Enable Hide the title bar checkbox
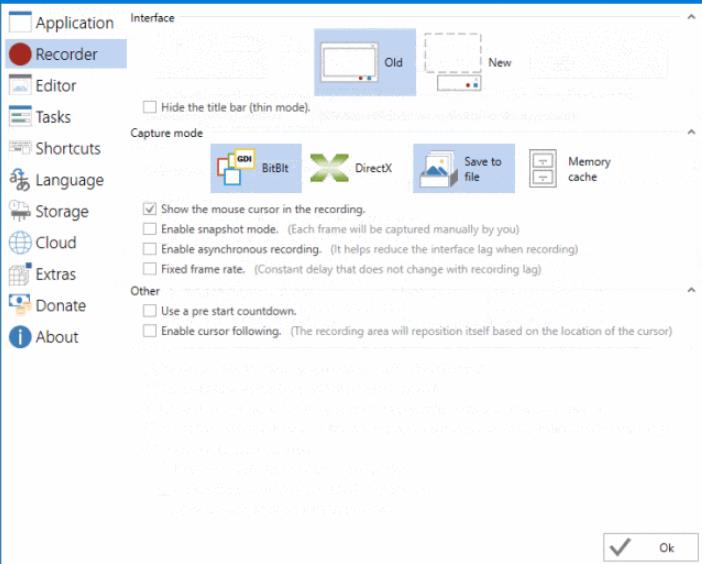The height and width of the screenshot is (564, 702). click(x=150, y=107)
